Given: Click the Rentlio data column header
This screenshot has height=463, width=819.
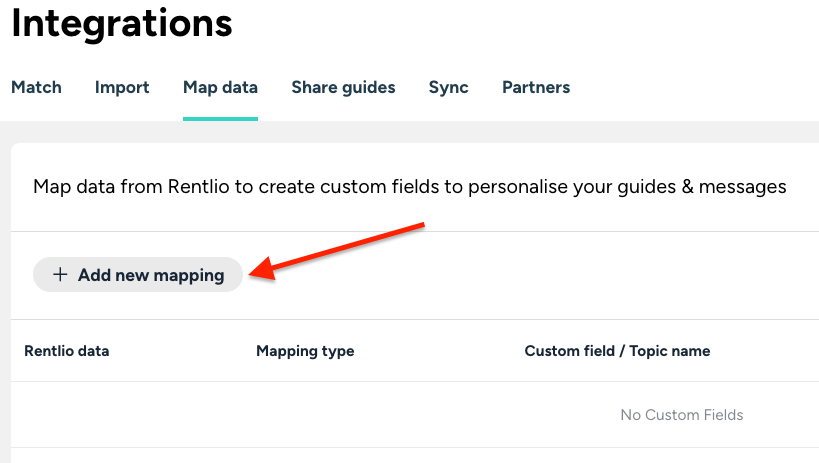Looking at the screenshot, I should click(x=66, y=351).
